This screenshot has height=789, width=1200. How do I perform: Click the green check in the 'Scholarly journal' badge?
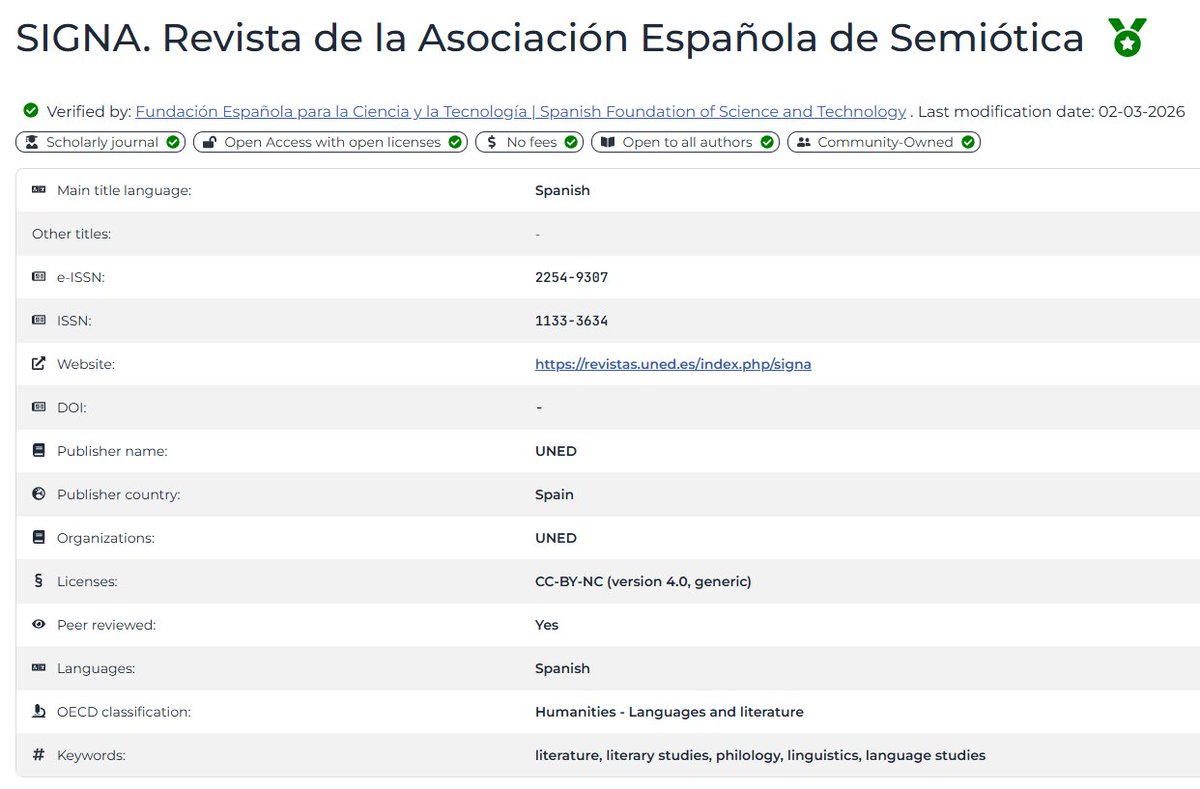pyautogui.click(x=173, y=142)
